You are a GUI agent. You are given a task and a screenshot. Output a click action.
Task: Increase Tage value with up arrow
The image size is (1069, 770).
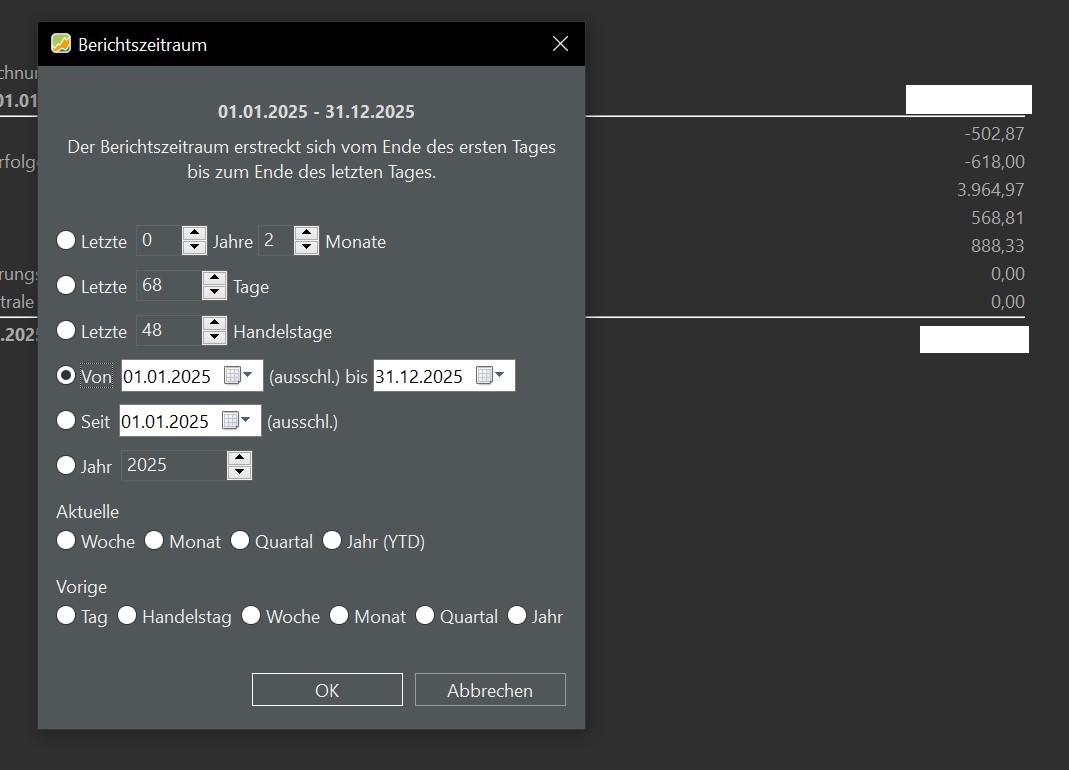(214, 278)
